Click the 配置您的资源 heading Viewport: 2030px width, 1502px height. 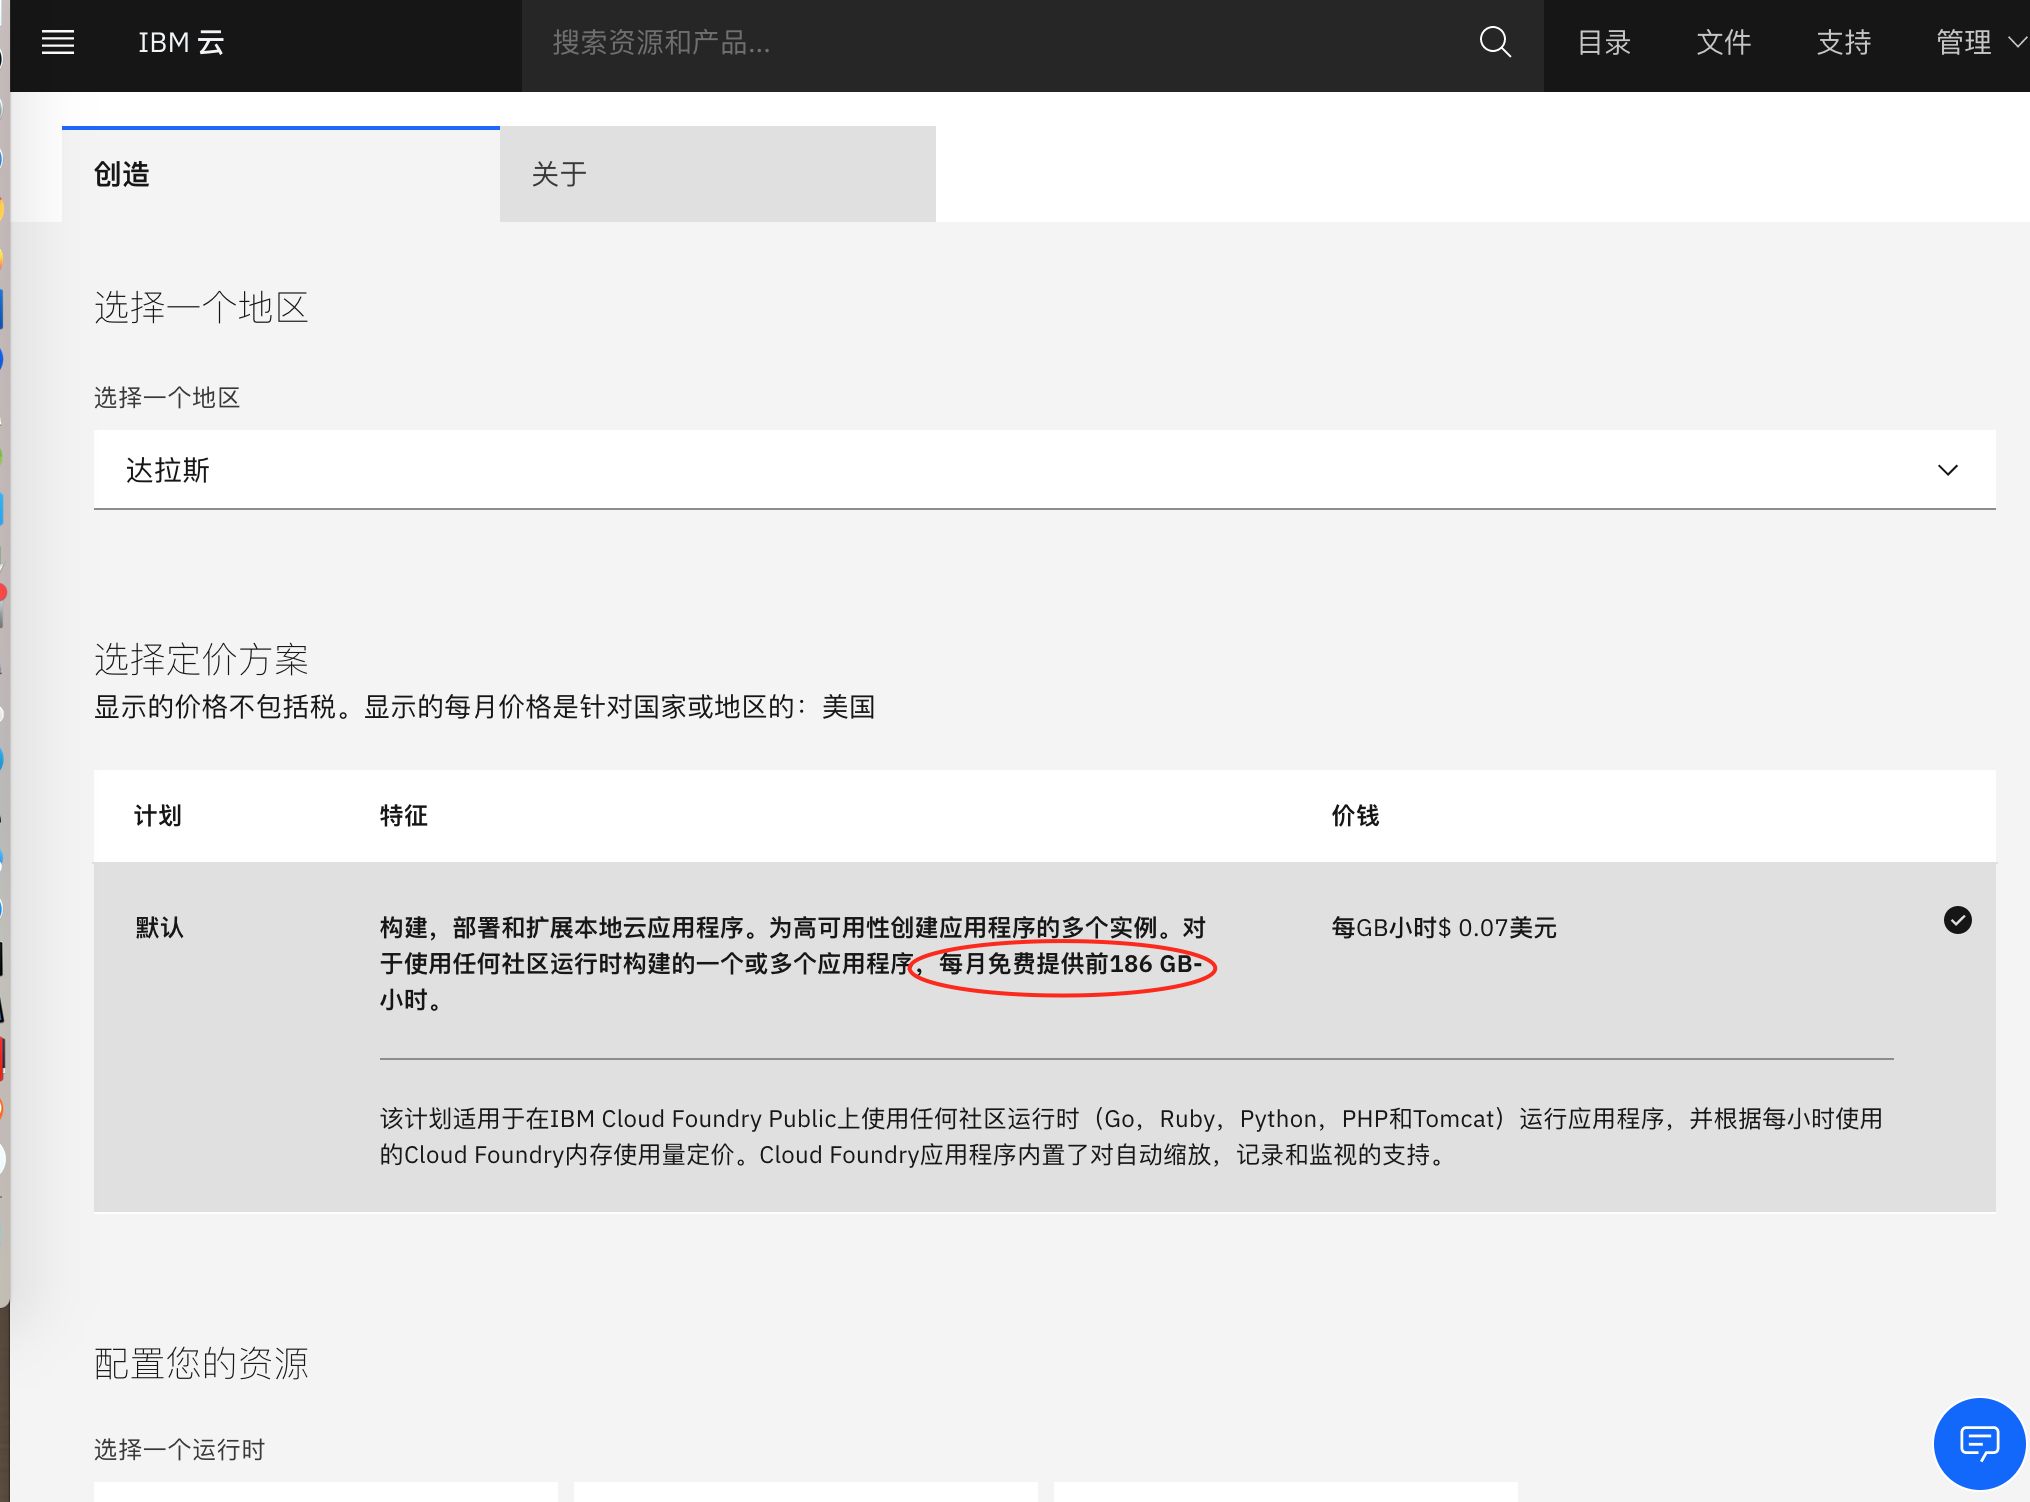pos(201,1363)
